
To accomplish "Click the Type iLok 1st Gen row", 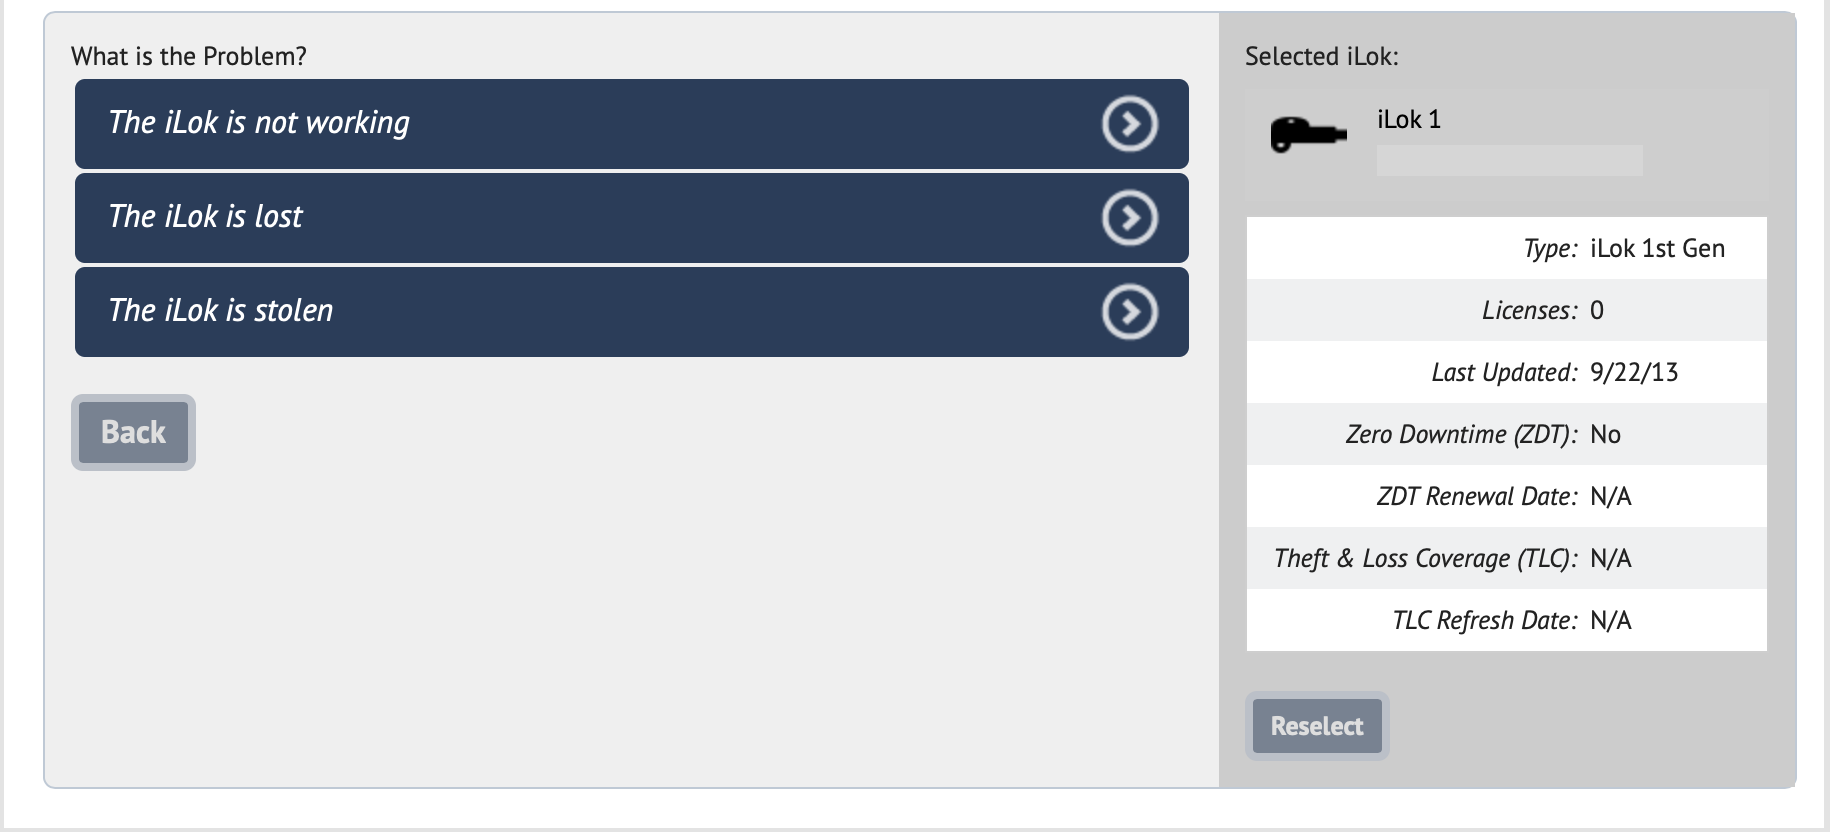I will pos(1507,248).
